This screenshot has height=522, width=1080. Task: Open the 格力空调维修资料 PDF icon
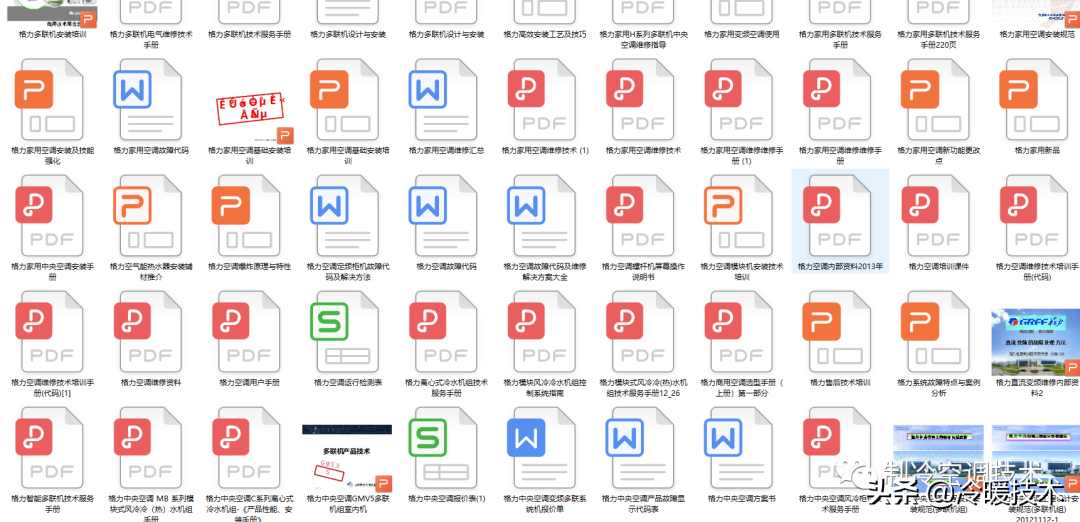click(147, 332)
